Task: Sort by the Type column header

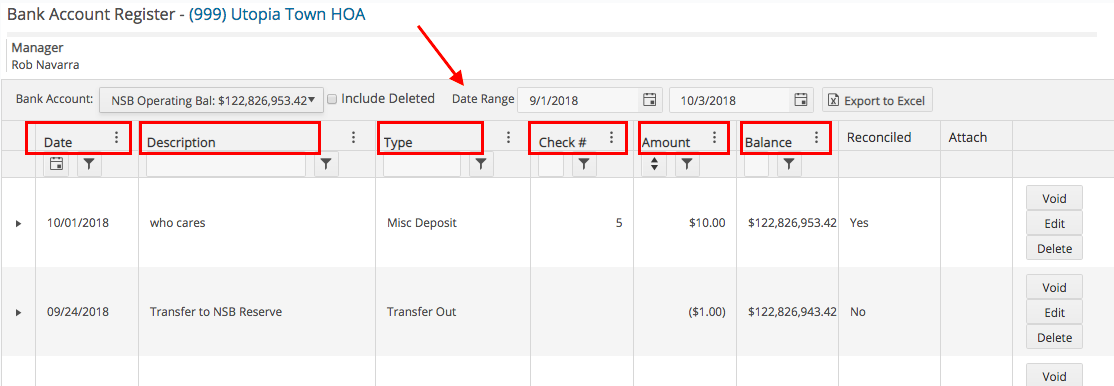Action: tap(398, 142)
